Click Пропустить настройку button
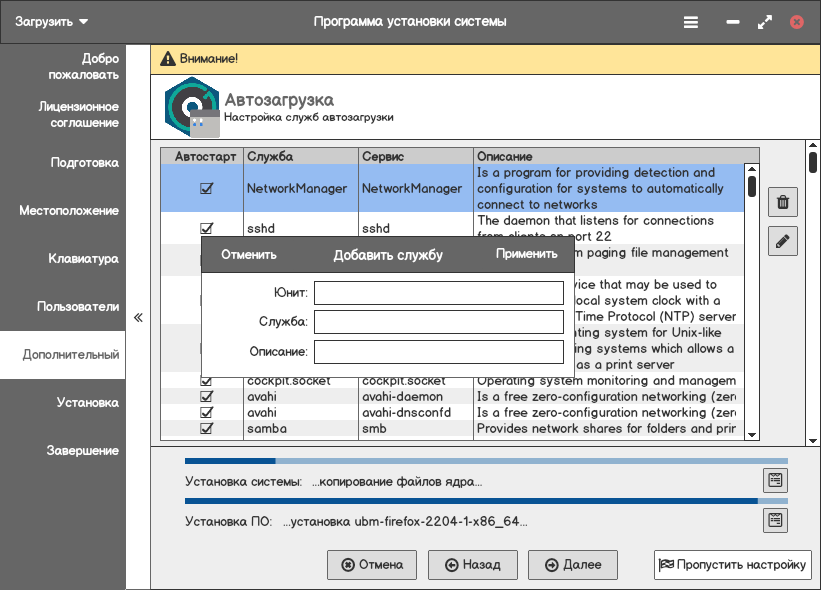 click(732, 565)
